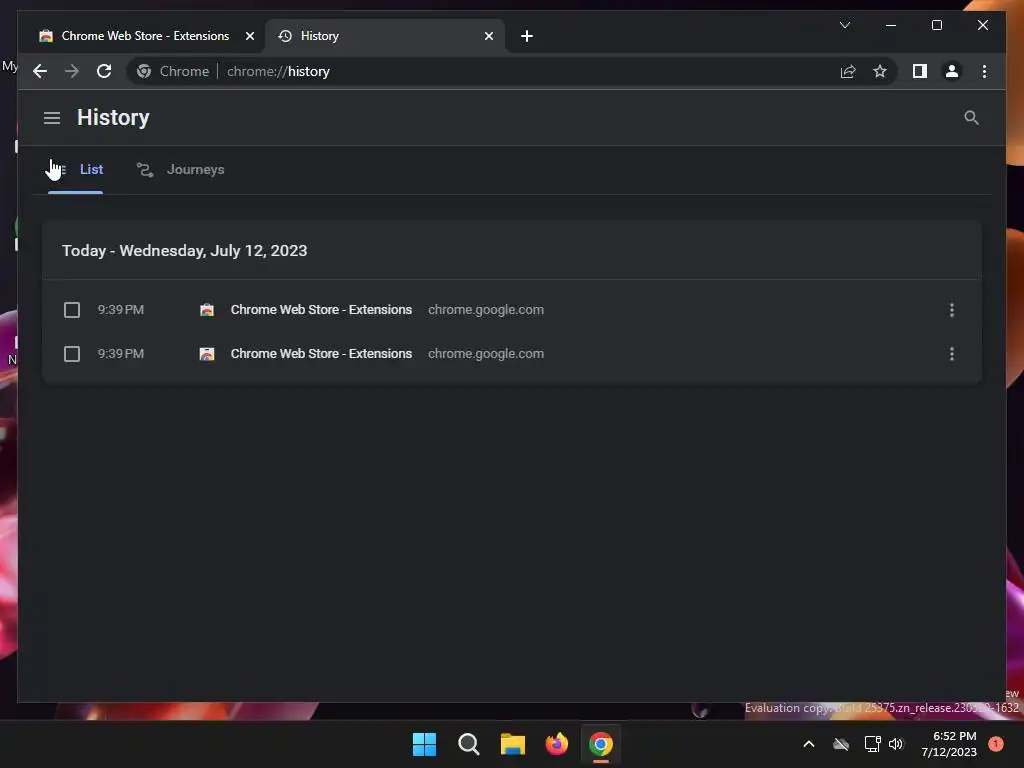The image size is (1024, 768).
Task: Click first entry's chrome.google.com domain text
Action: click(x=486, y=310)
